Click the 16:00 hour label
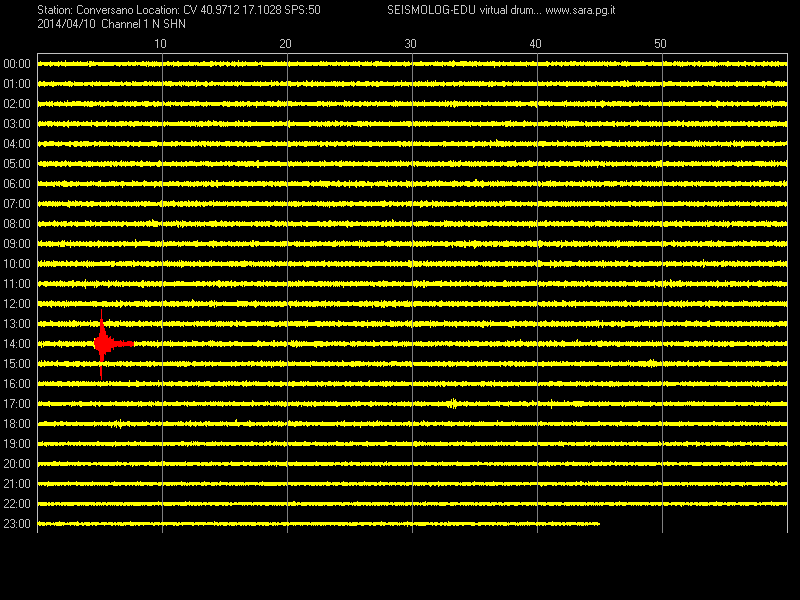The height and width of the screenshot is (600, 800). [x=17, y=384]
